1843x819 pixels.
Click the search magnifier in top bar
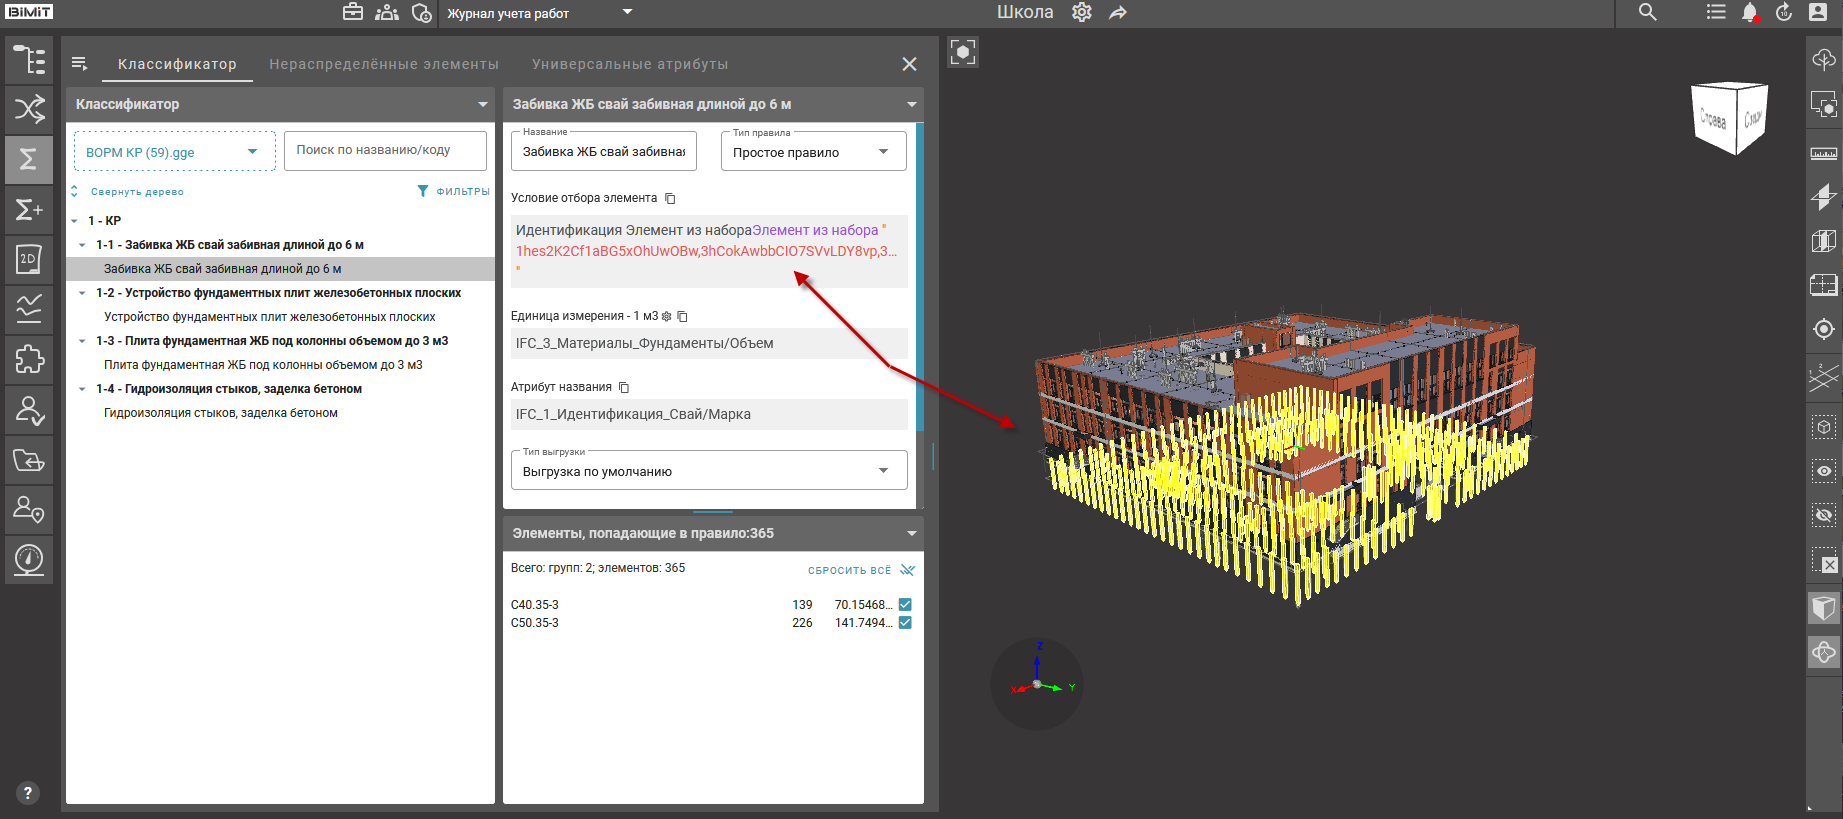(1647, 13)
